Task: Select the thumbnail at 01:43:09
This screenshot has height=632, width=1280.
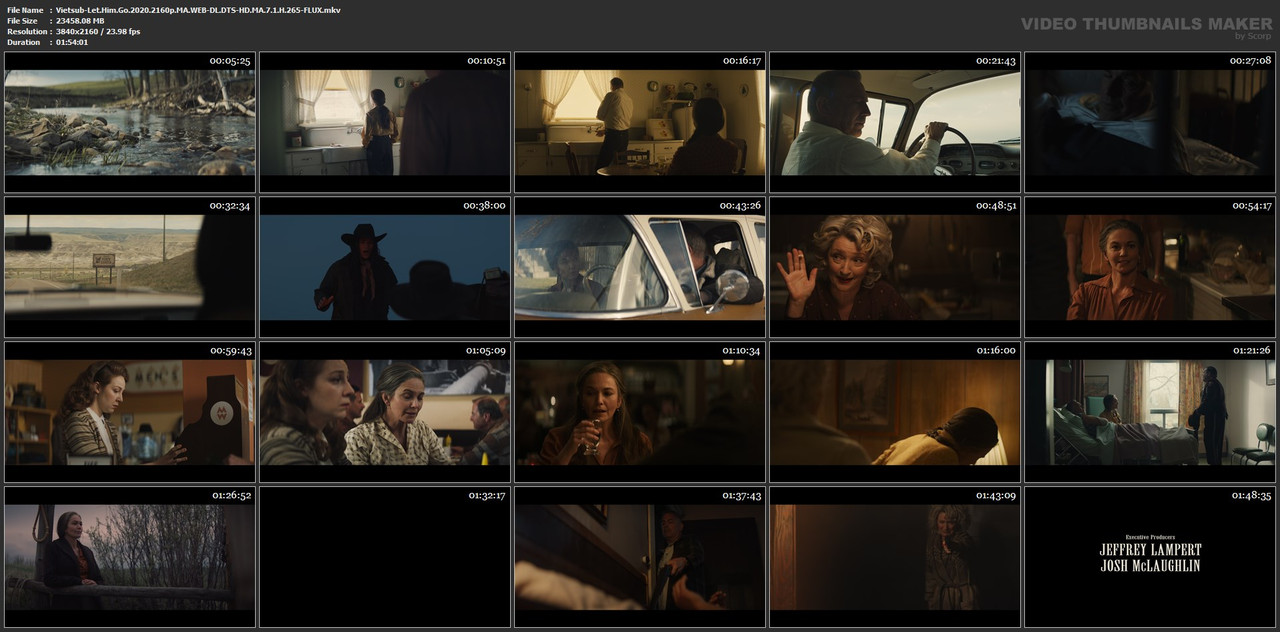Action: (x=895, y=557)
